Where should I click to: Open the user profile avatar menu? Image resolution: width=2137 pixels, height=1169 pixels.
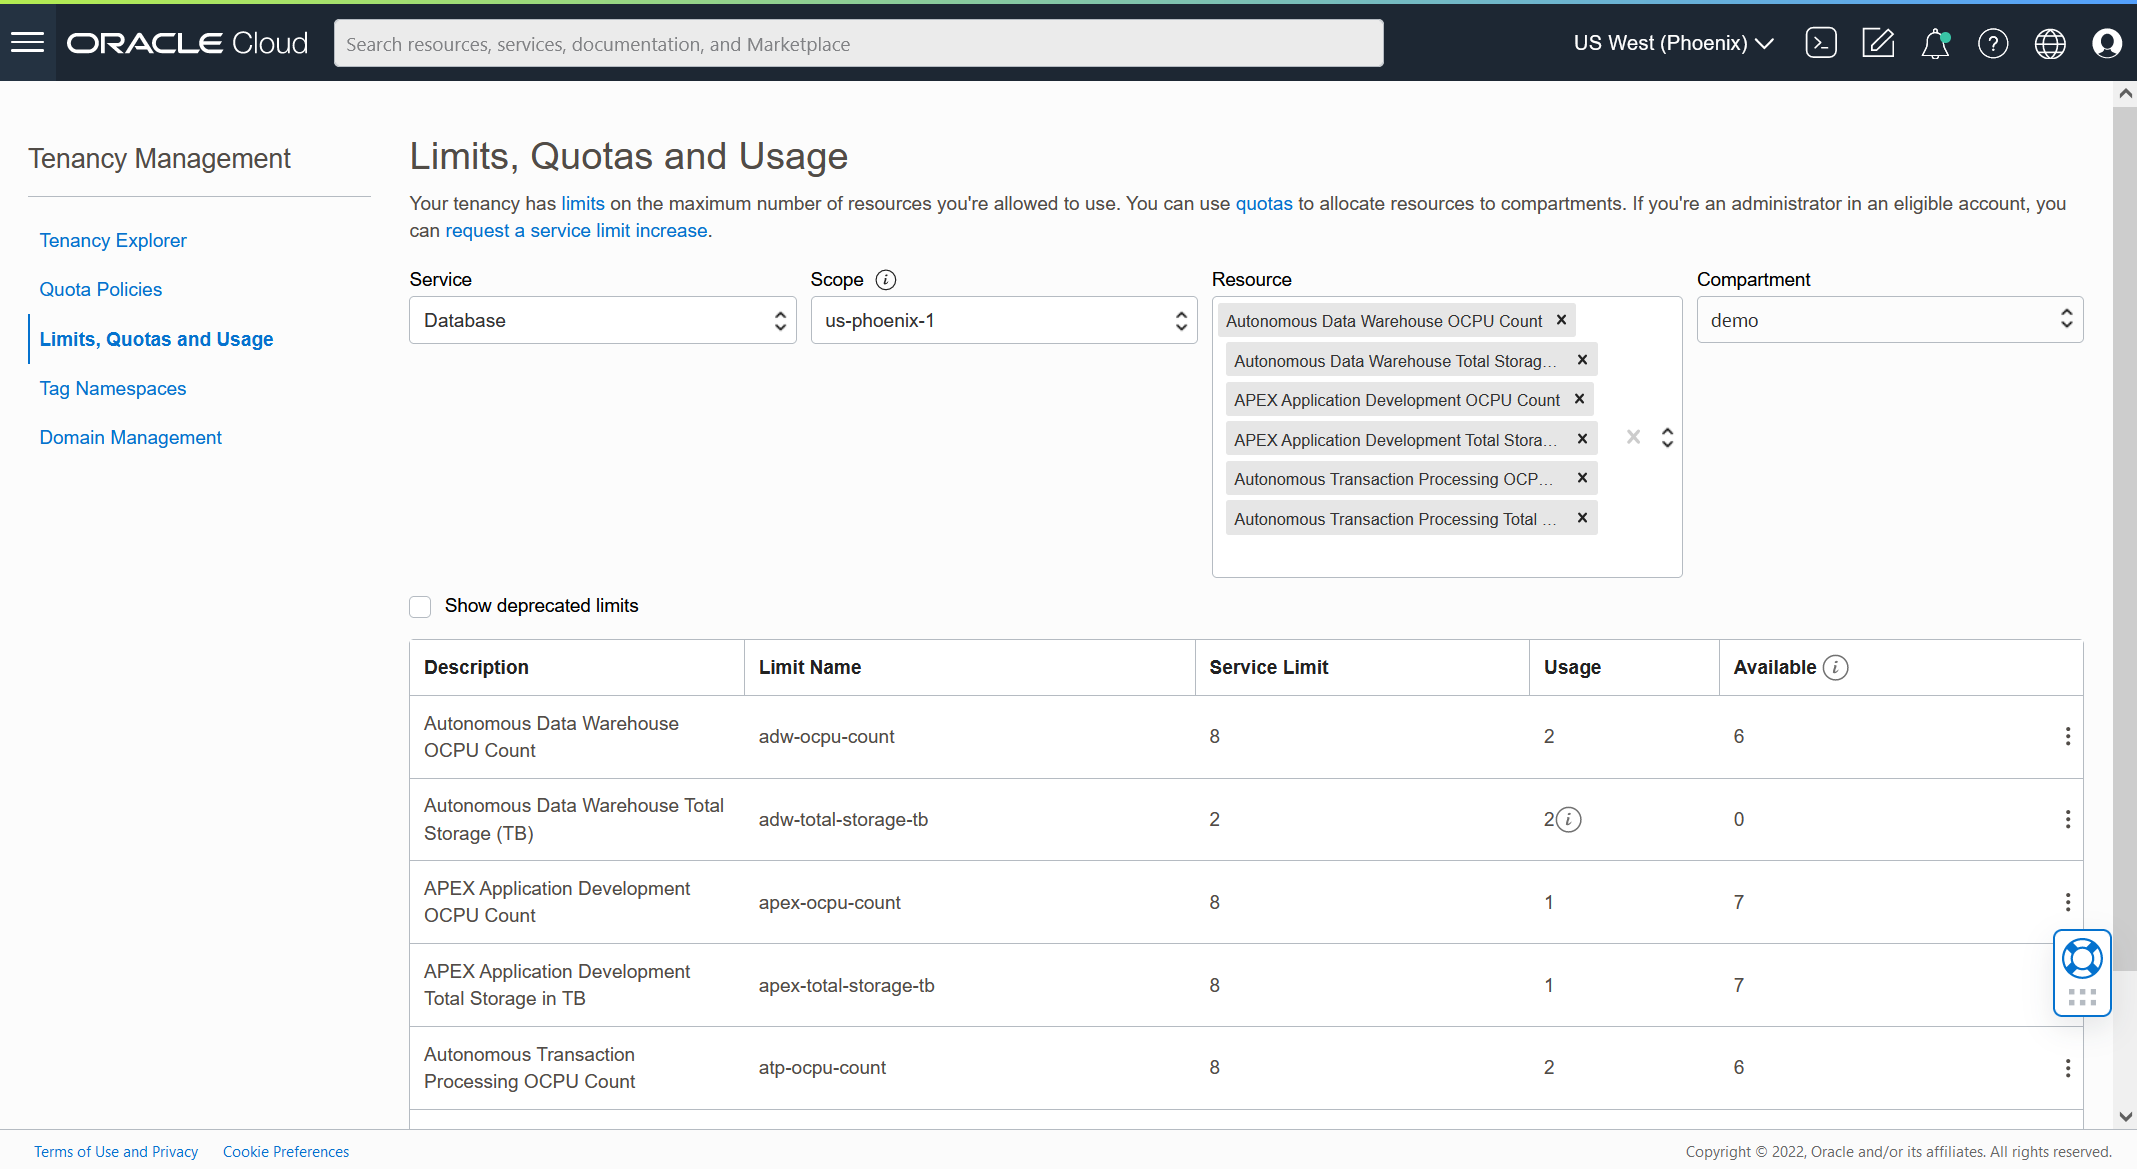(x=2106, y=43)
